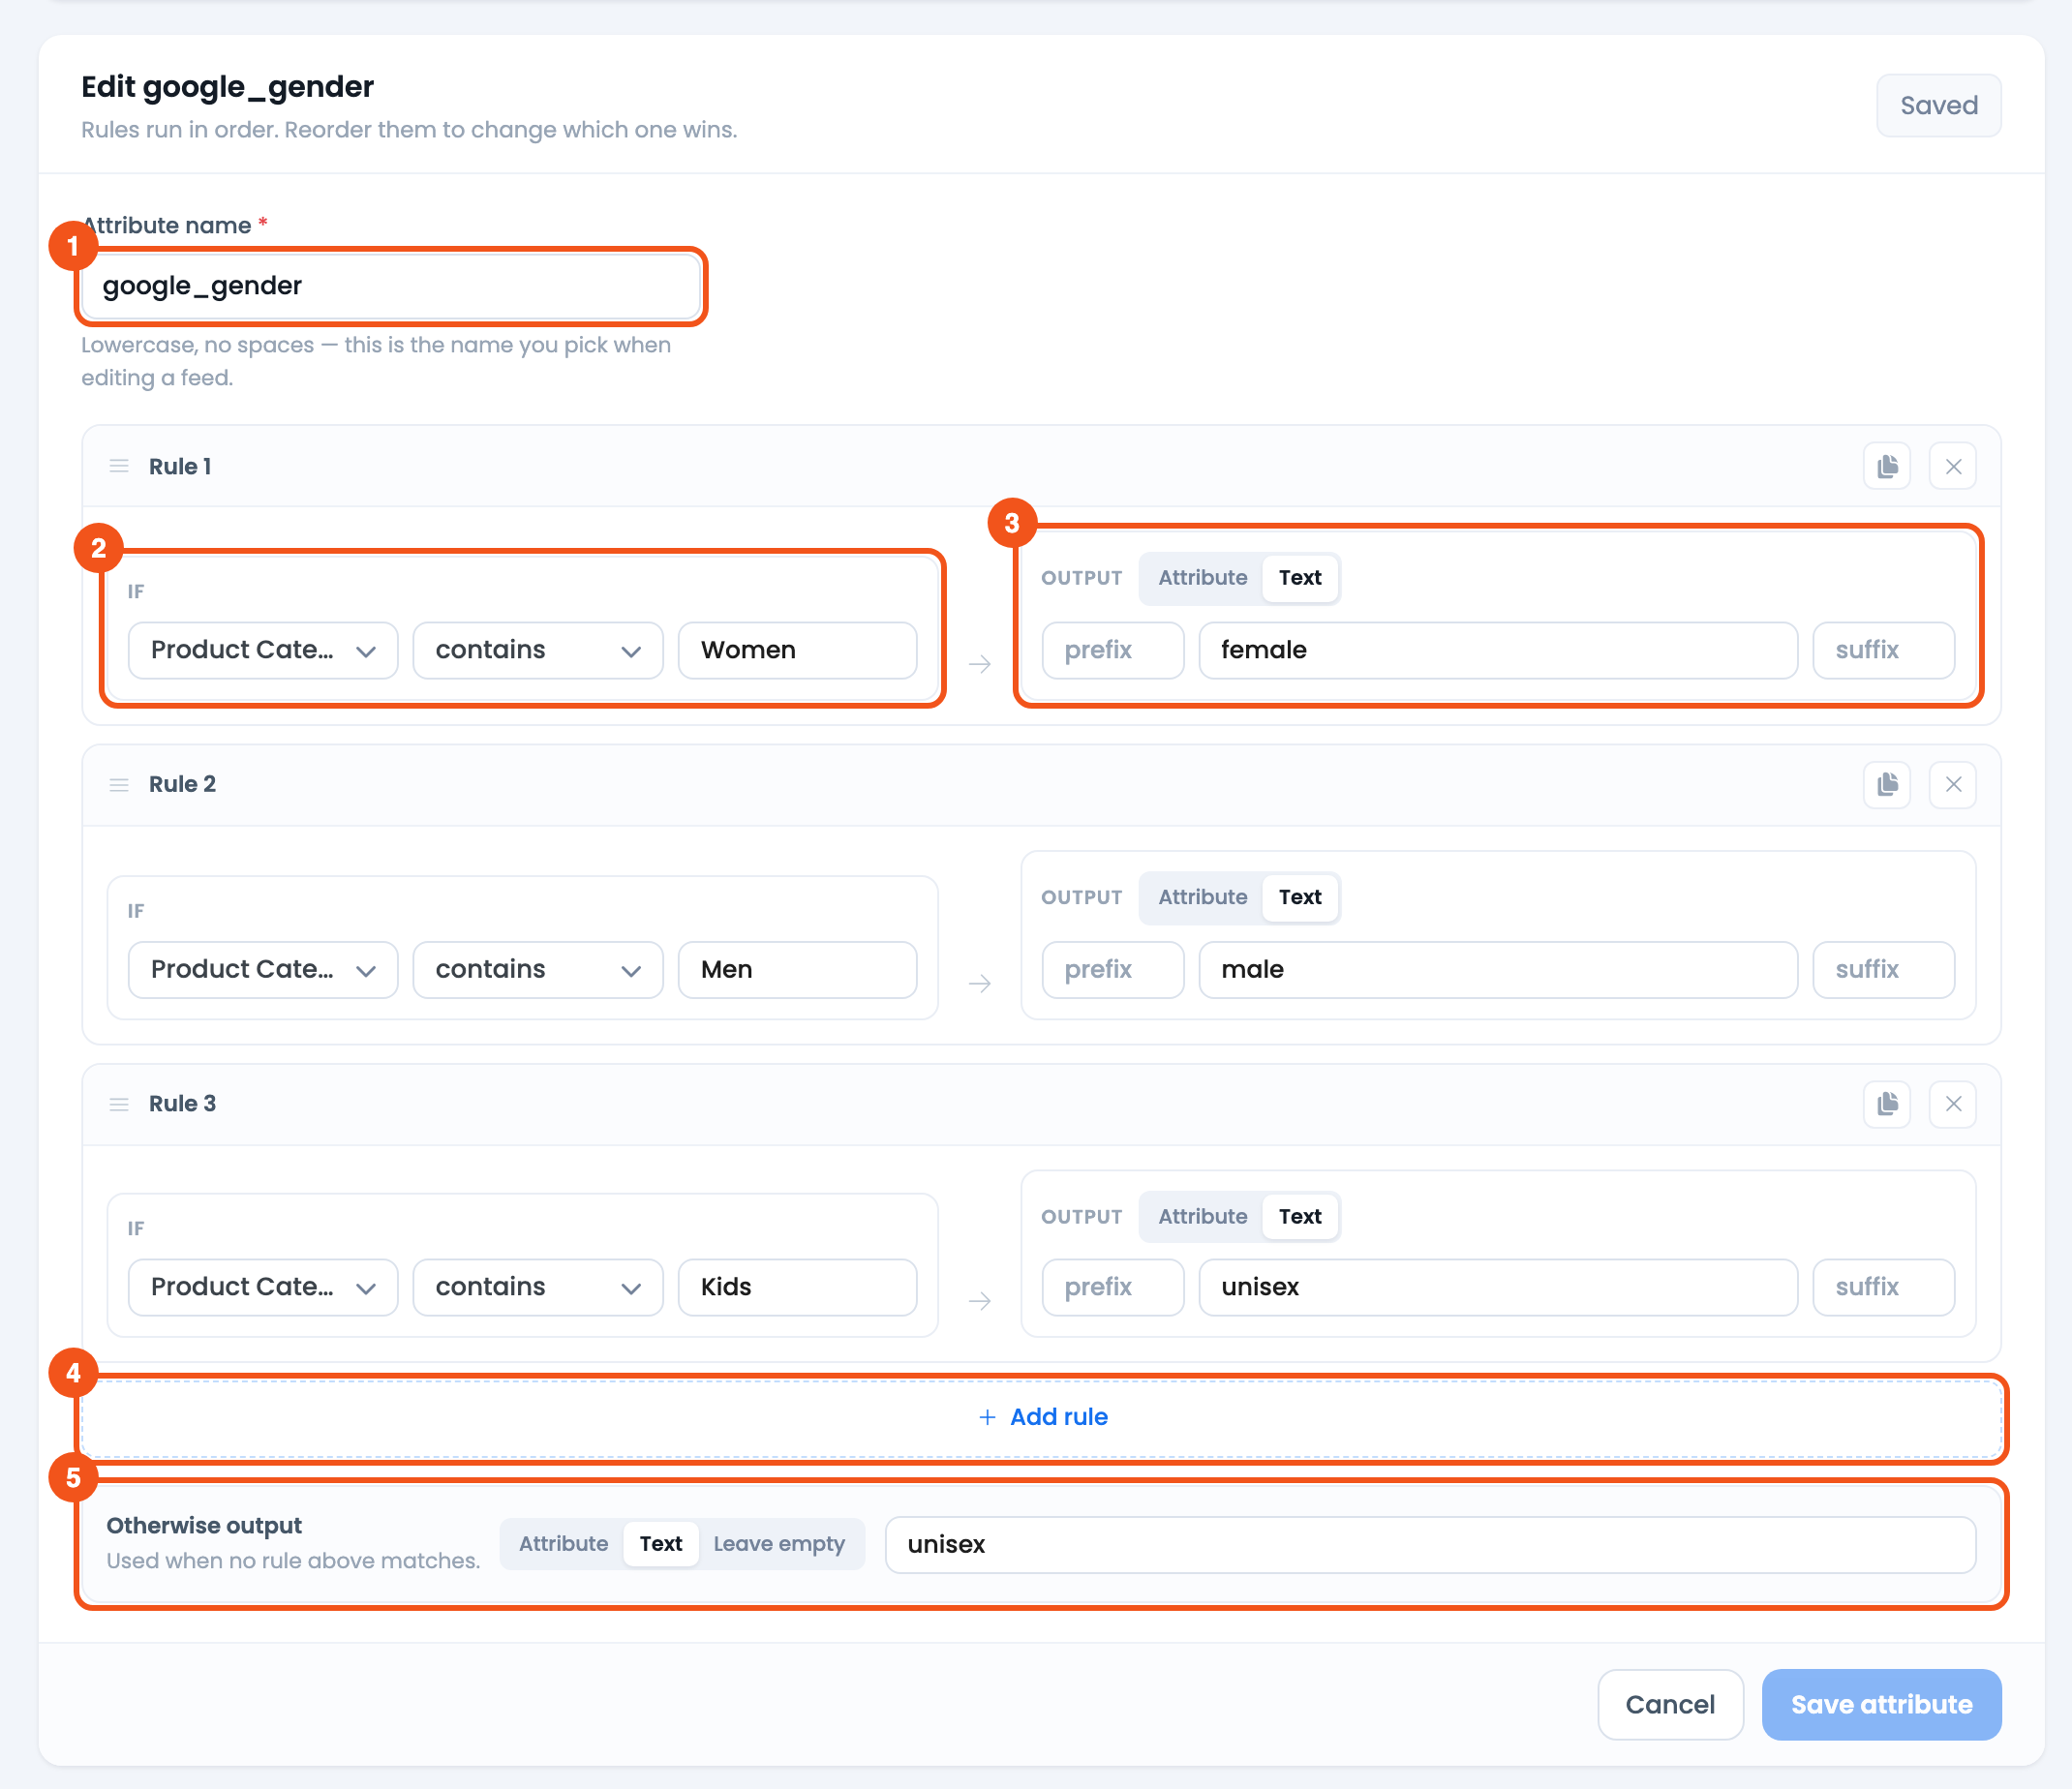This screenshot has width=2072, height=1789.
Task: Duplicate Rule 3 with the copy icon
Action: (1887, 1104)
